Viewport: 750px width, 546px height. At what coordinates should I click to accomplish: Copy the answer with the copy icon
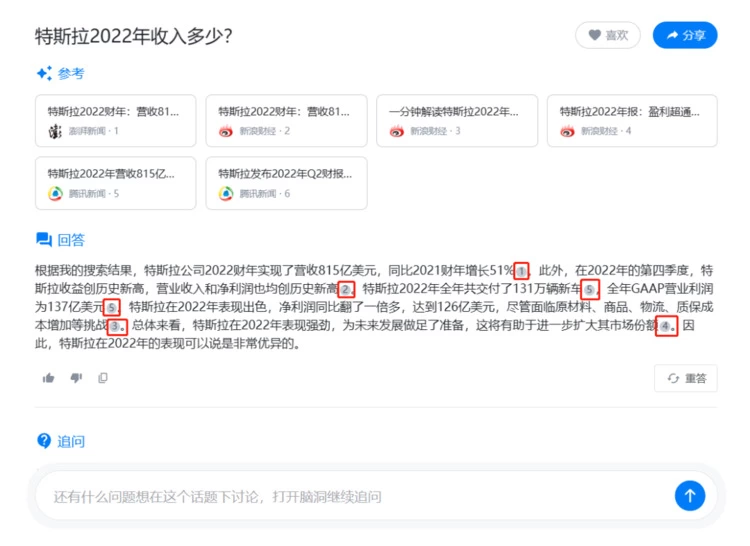pos(103,378)
